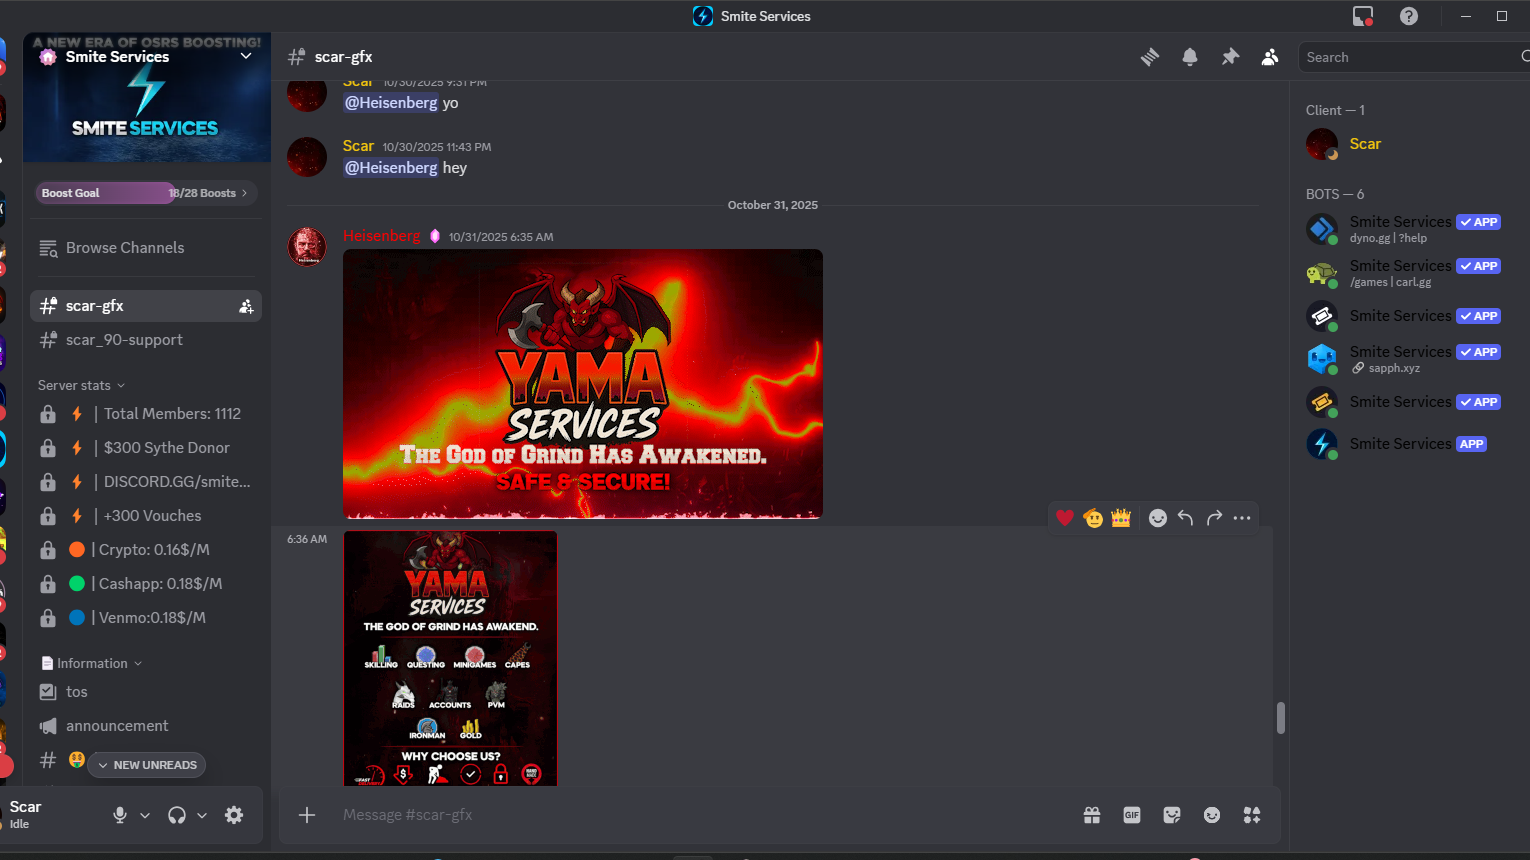Screen dimensions: 1530x860
Task: Click the Heisenberg username in red
Action: [x=381, y=236]
